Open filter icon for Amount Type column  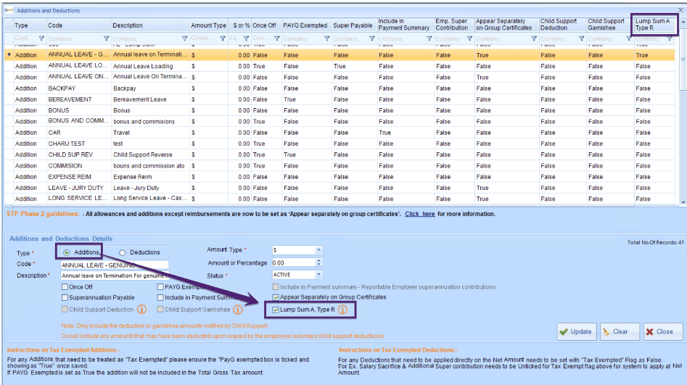coord(223,39)
